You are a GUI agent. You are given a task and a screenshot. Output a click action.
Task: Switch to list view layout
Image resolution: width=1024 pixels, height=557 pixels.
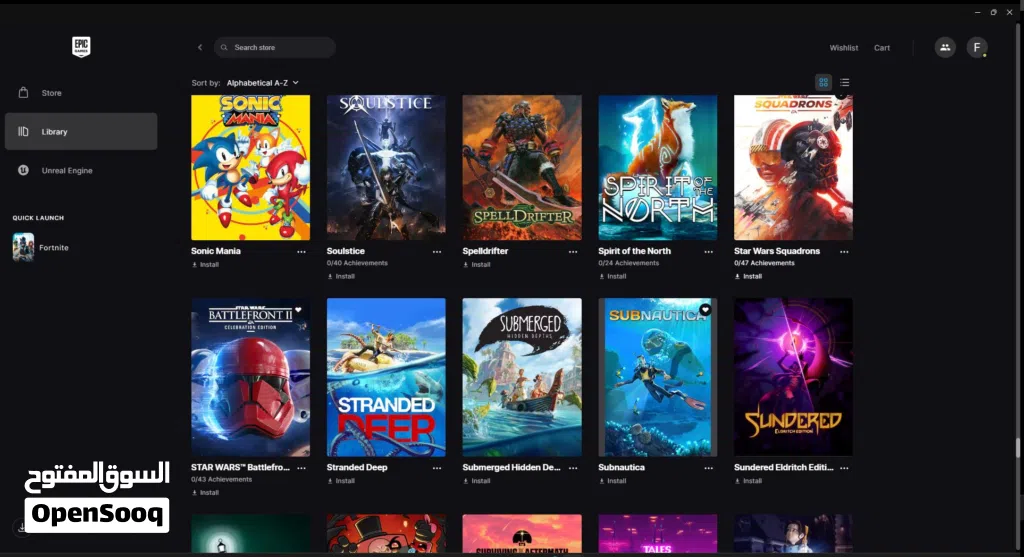click(845, 82)
